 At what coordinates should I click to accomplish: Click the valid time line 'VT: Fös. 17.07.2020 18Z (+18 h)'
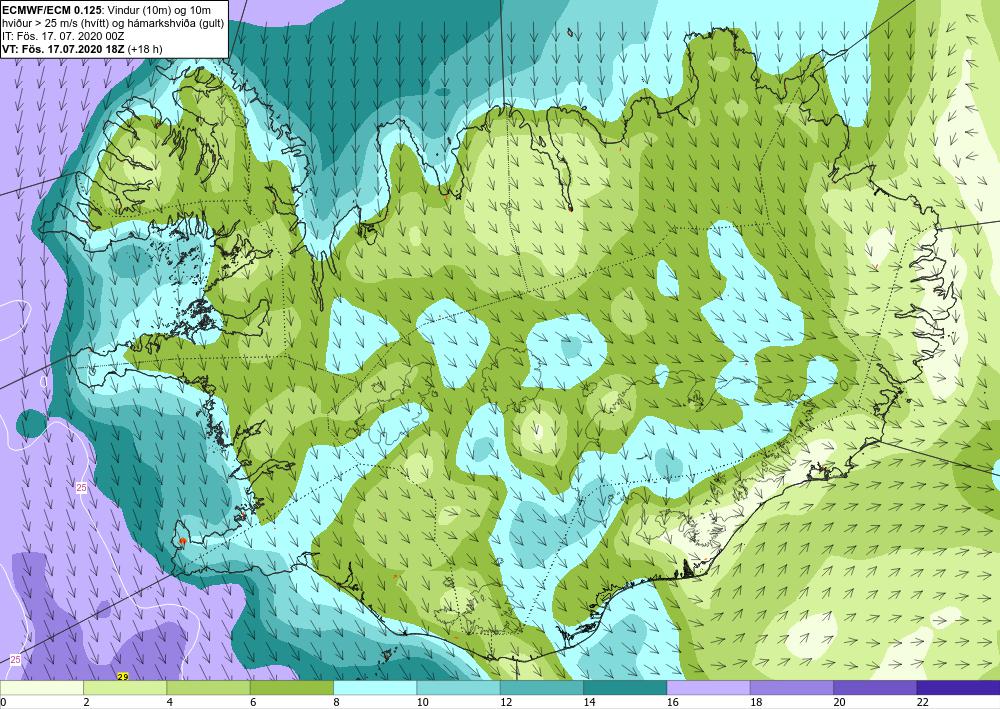point(82,49)
